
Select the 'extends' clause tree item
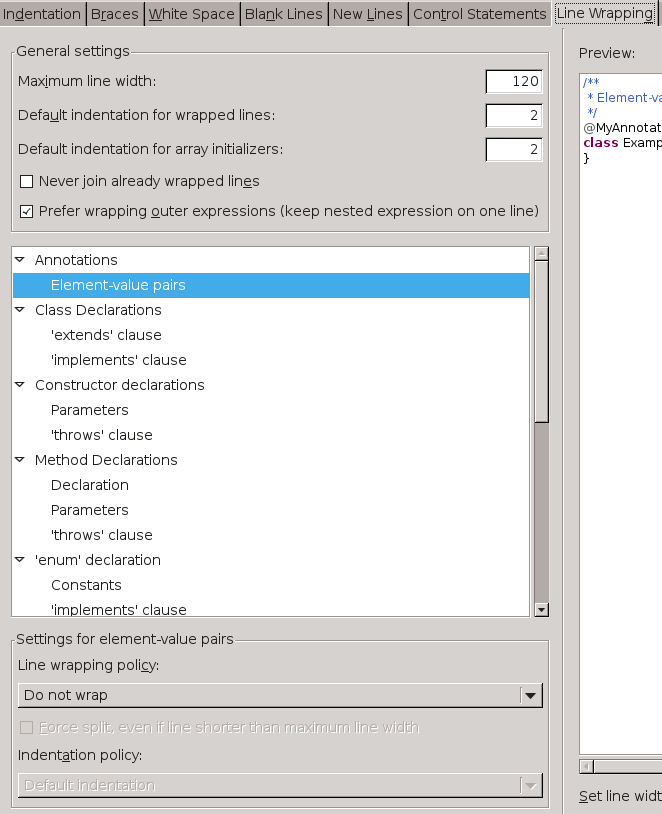coord(106,335)
